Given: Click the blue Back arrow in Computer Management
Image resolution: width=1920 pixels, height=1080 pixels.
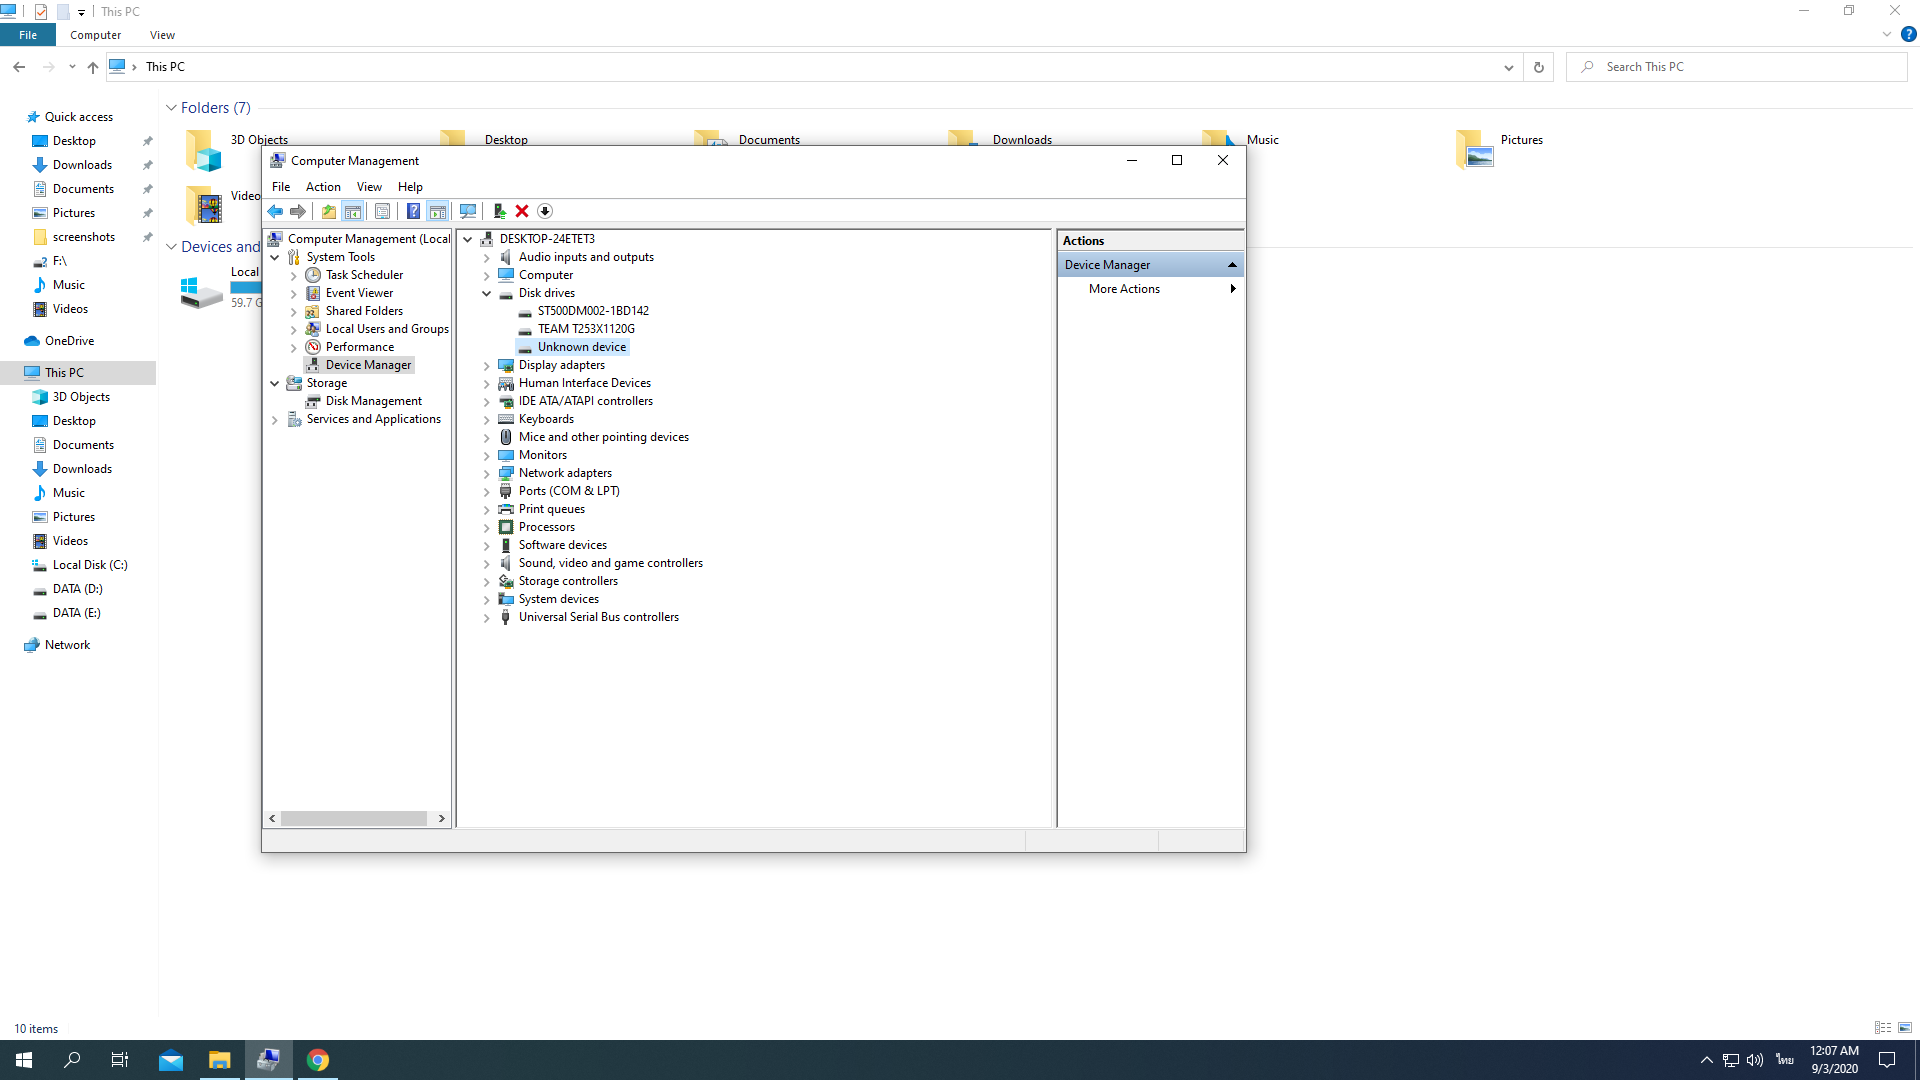Looking at the screenshot, I should tap(275, 211).
